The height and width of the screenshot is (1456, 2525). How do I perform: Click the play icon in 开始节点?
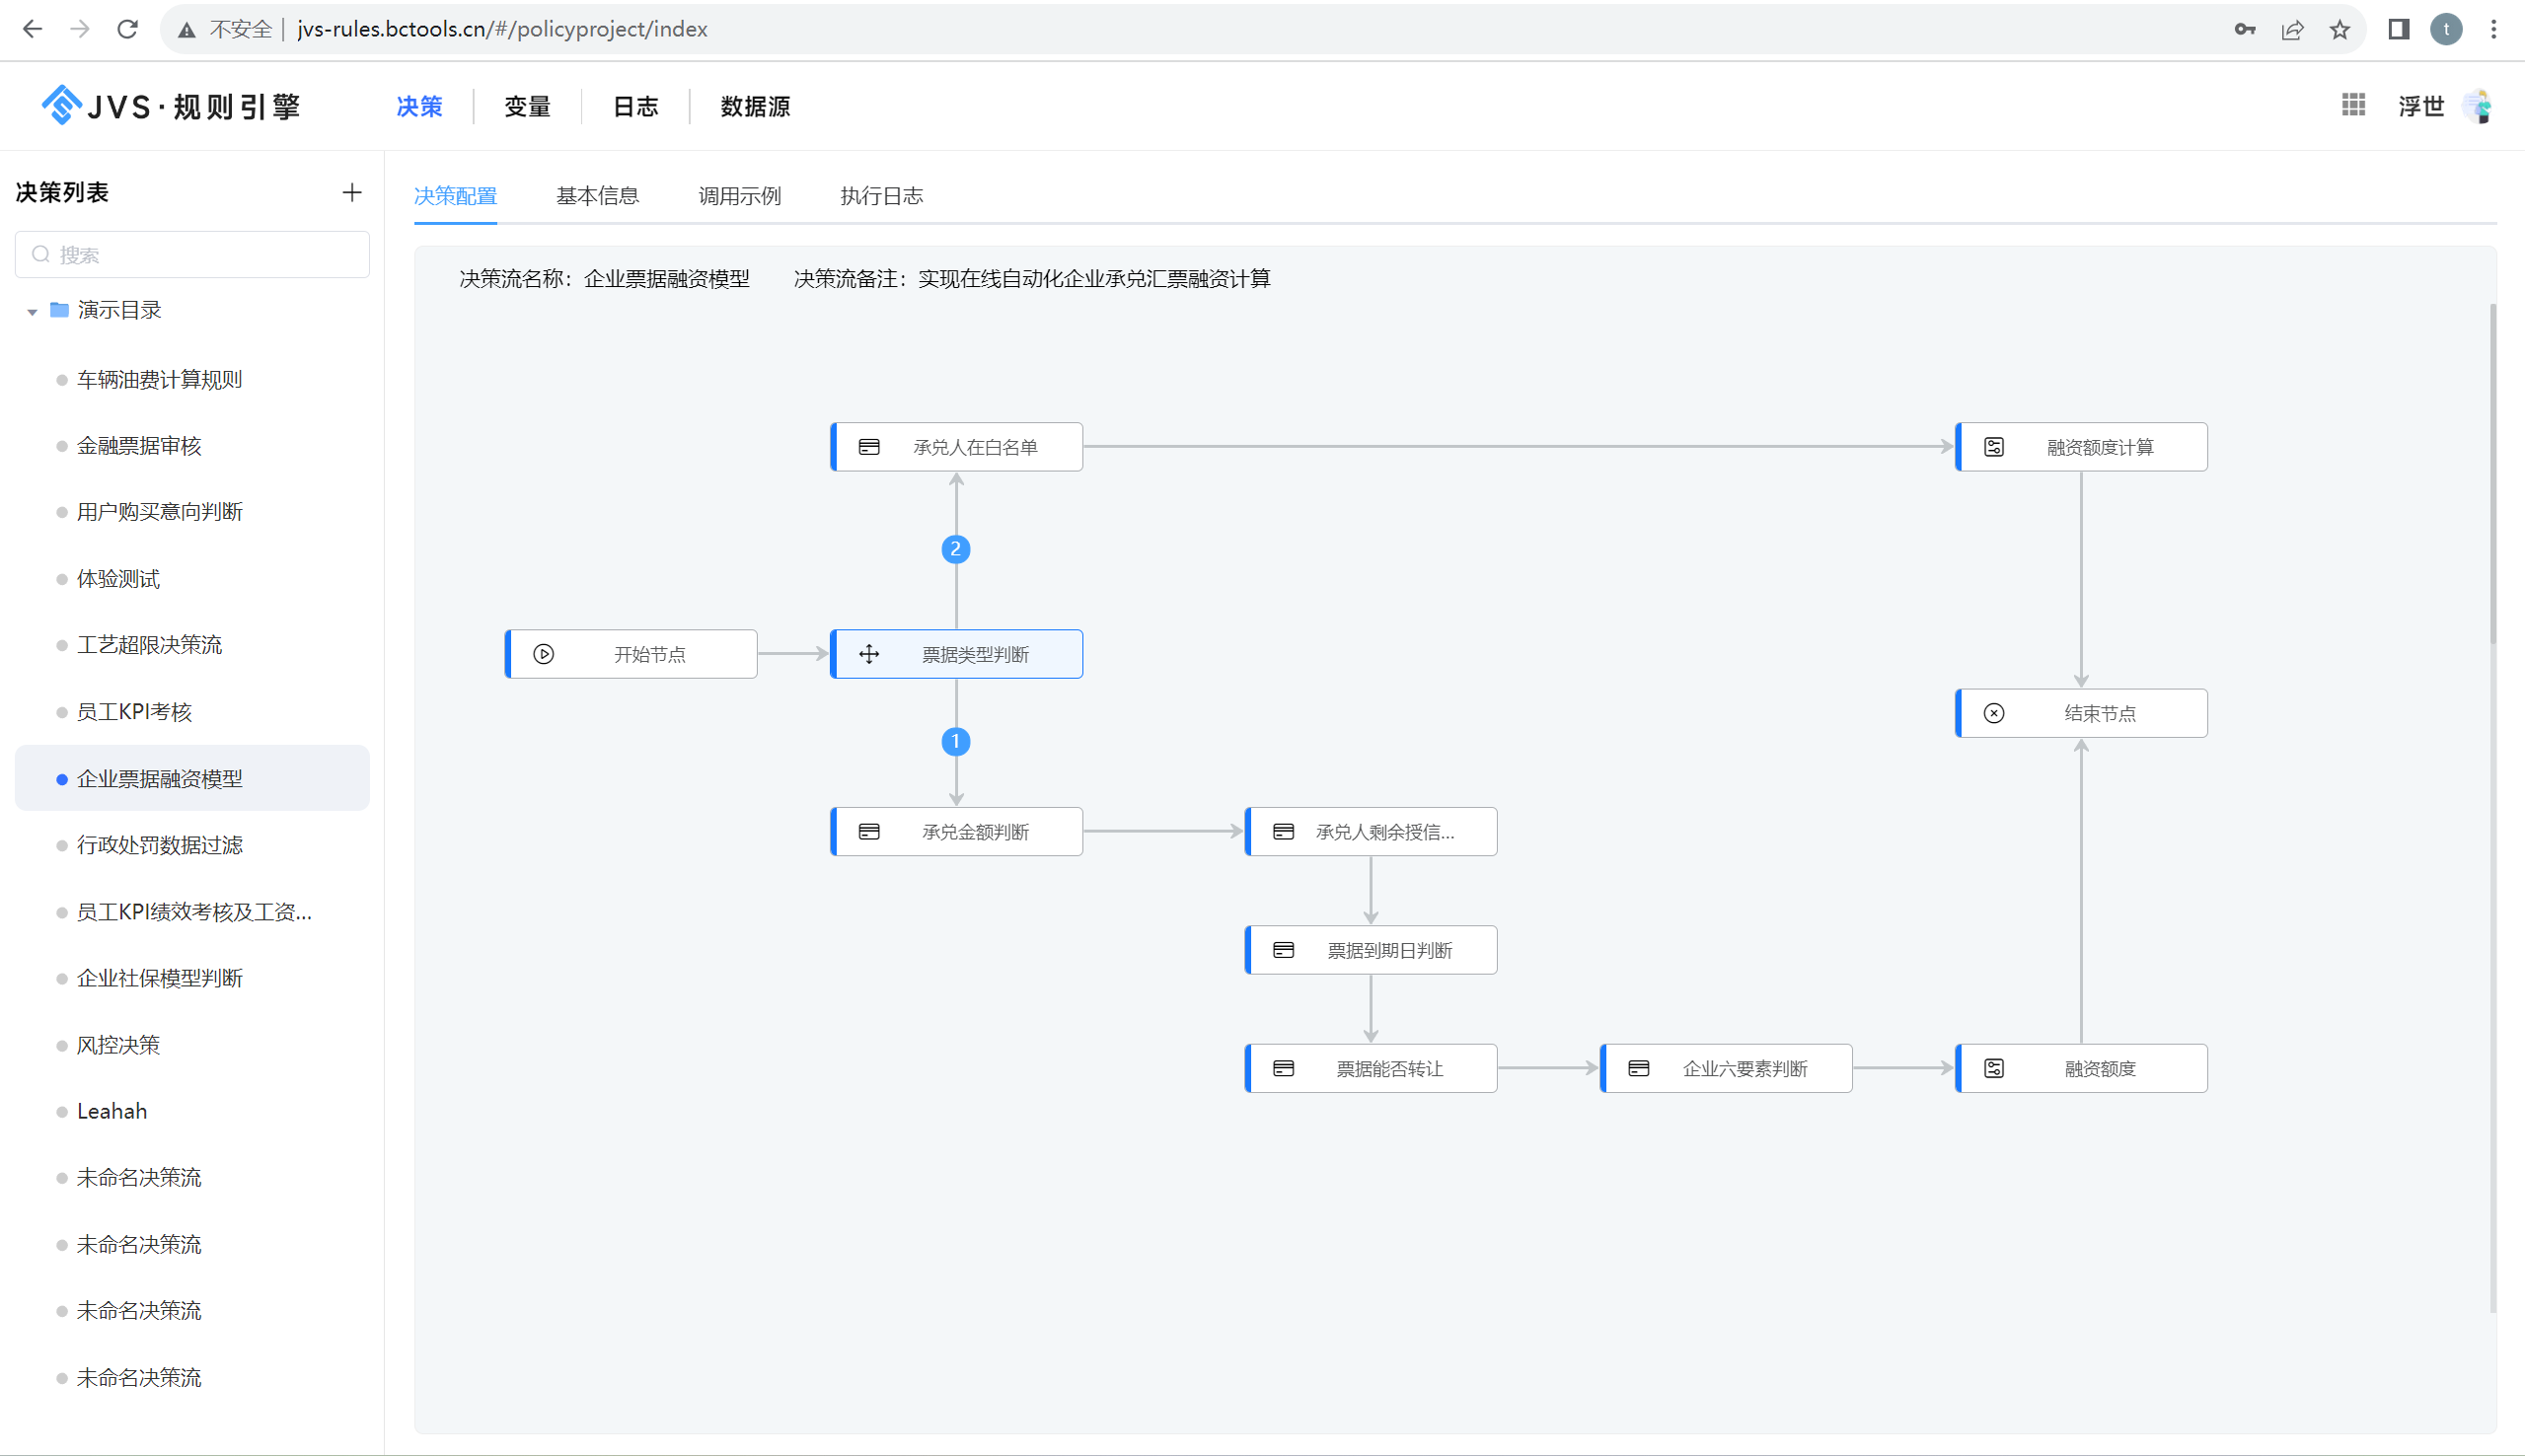(543, 654)
